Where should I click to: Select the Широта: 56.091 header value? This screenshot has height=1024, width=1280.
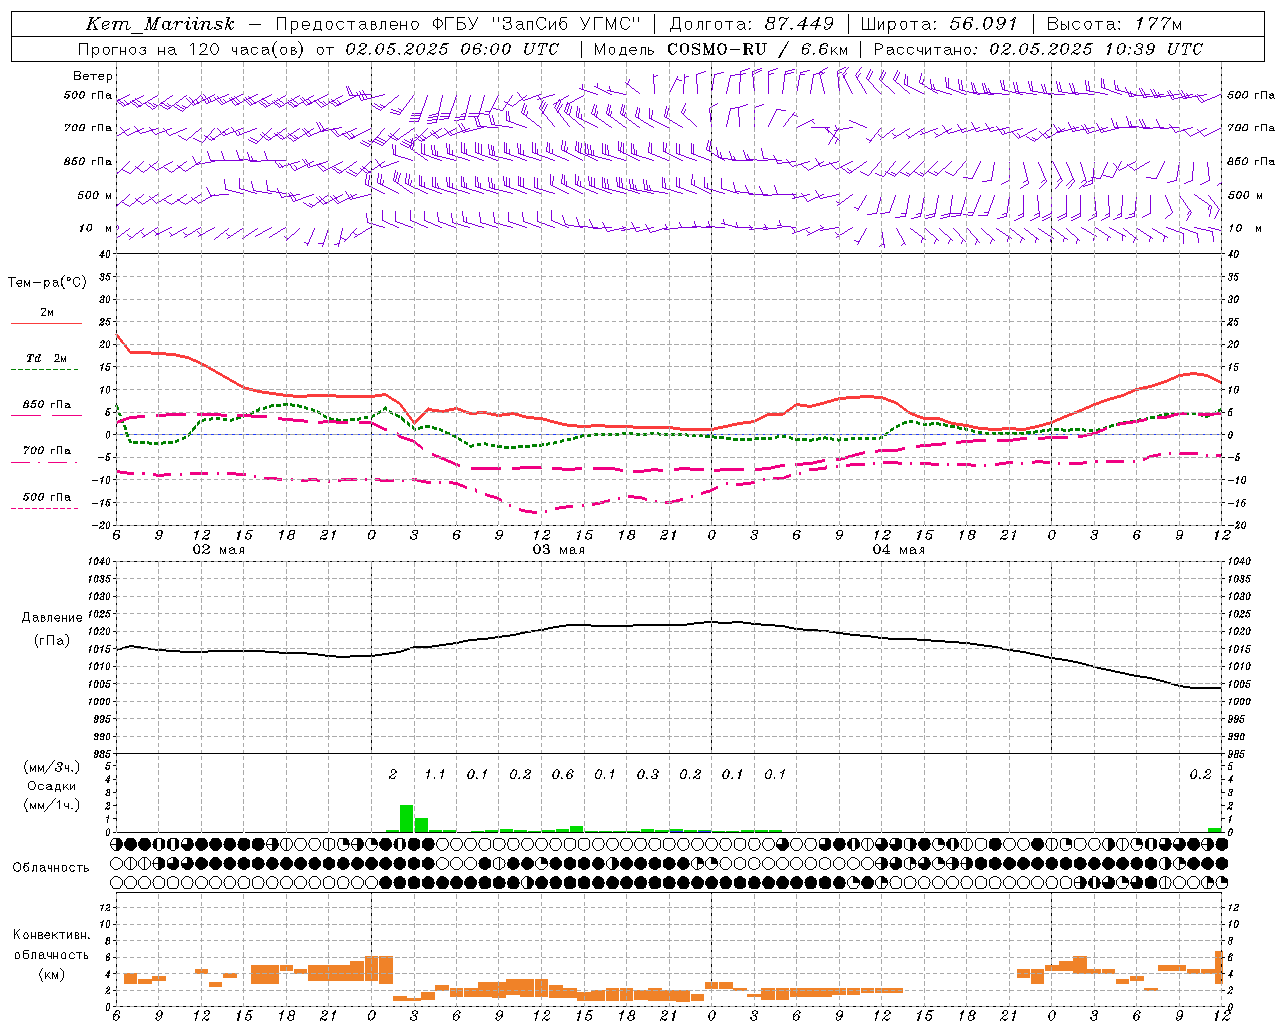coord(938,24)
